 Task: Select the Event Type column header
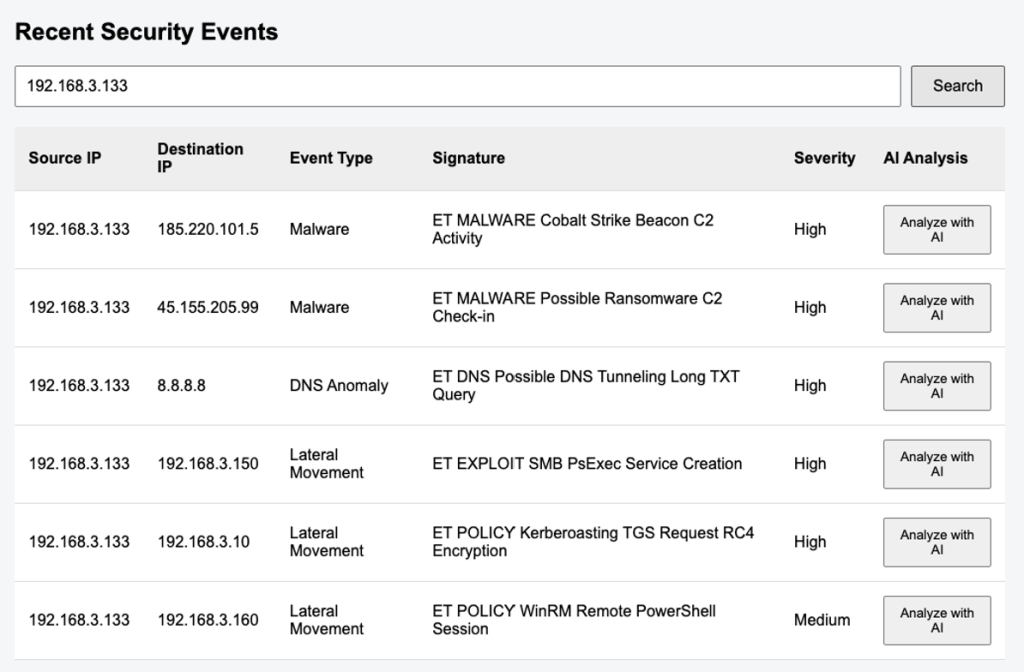click(331, 158)
